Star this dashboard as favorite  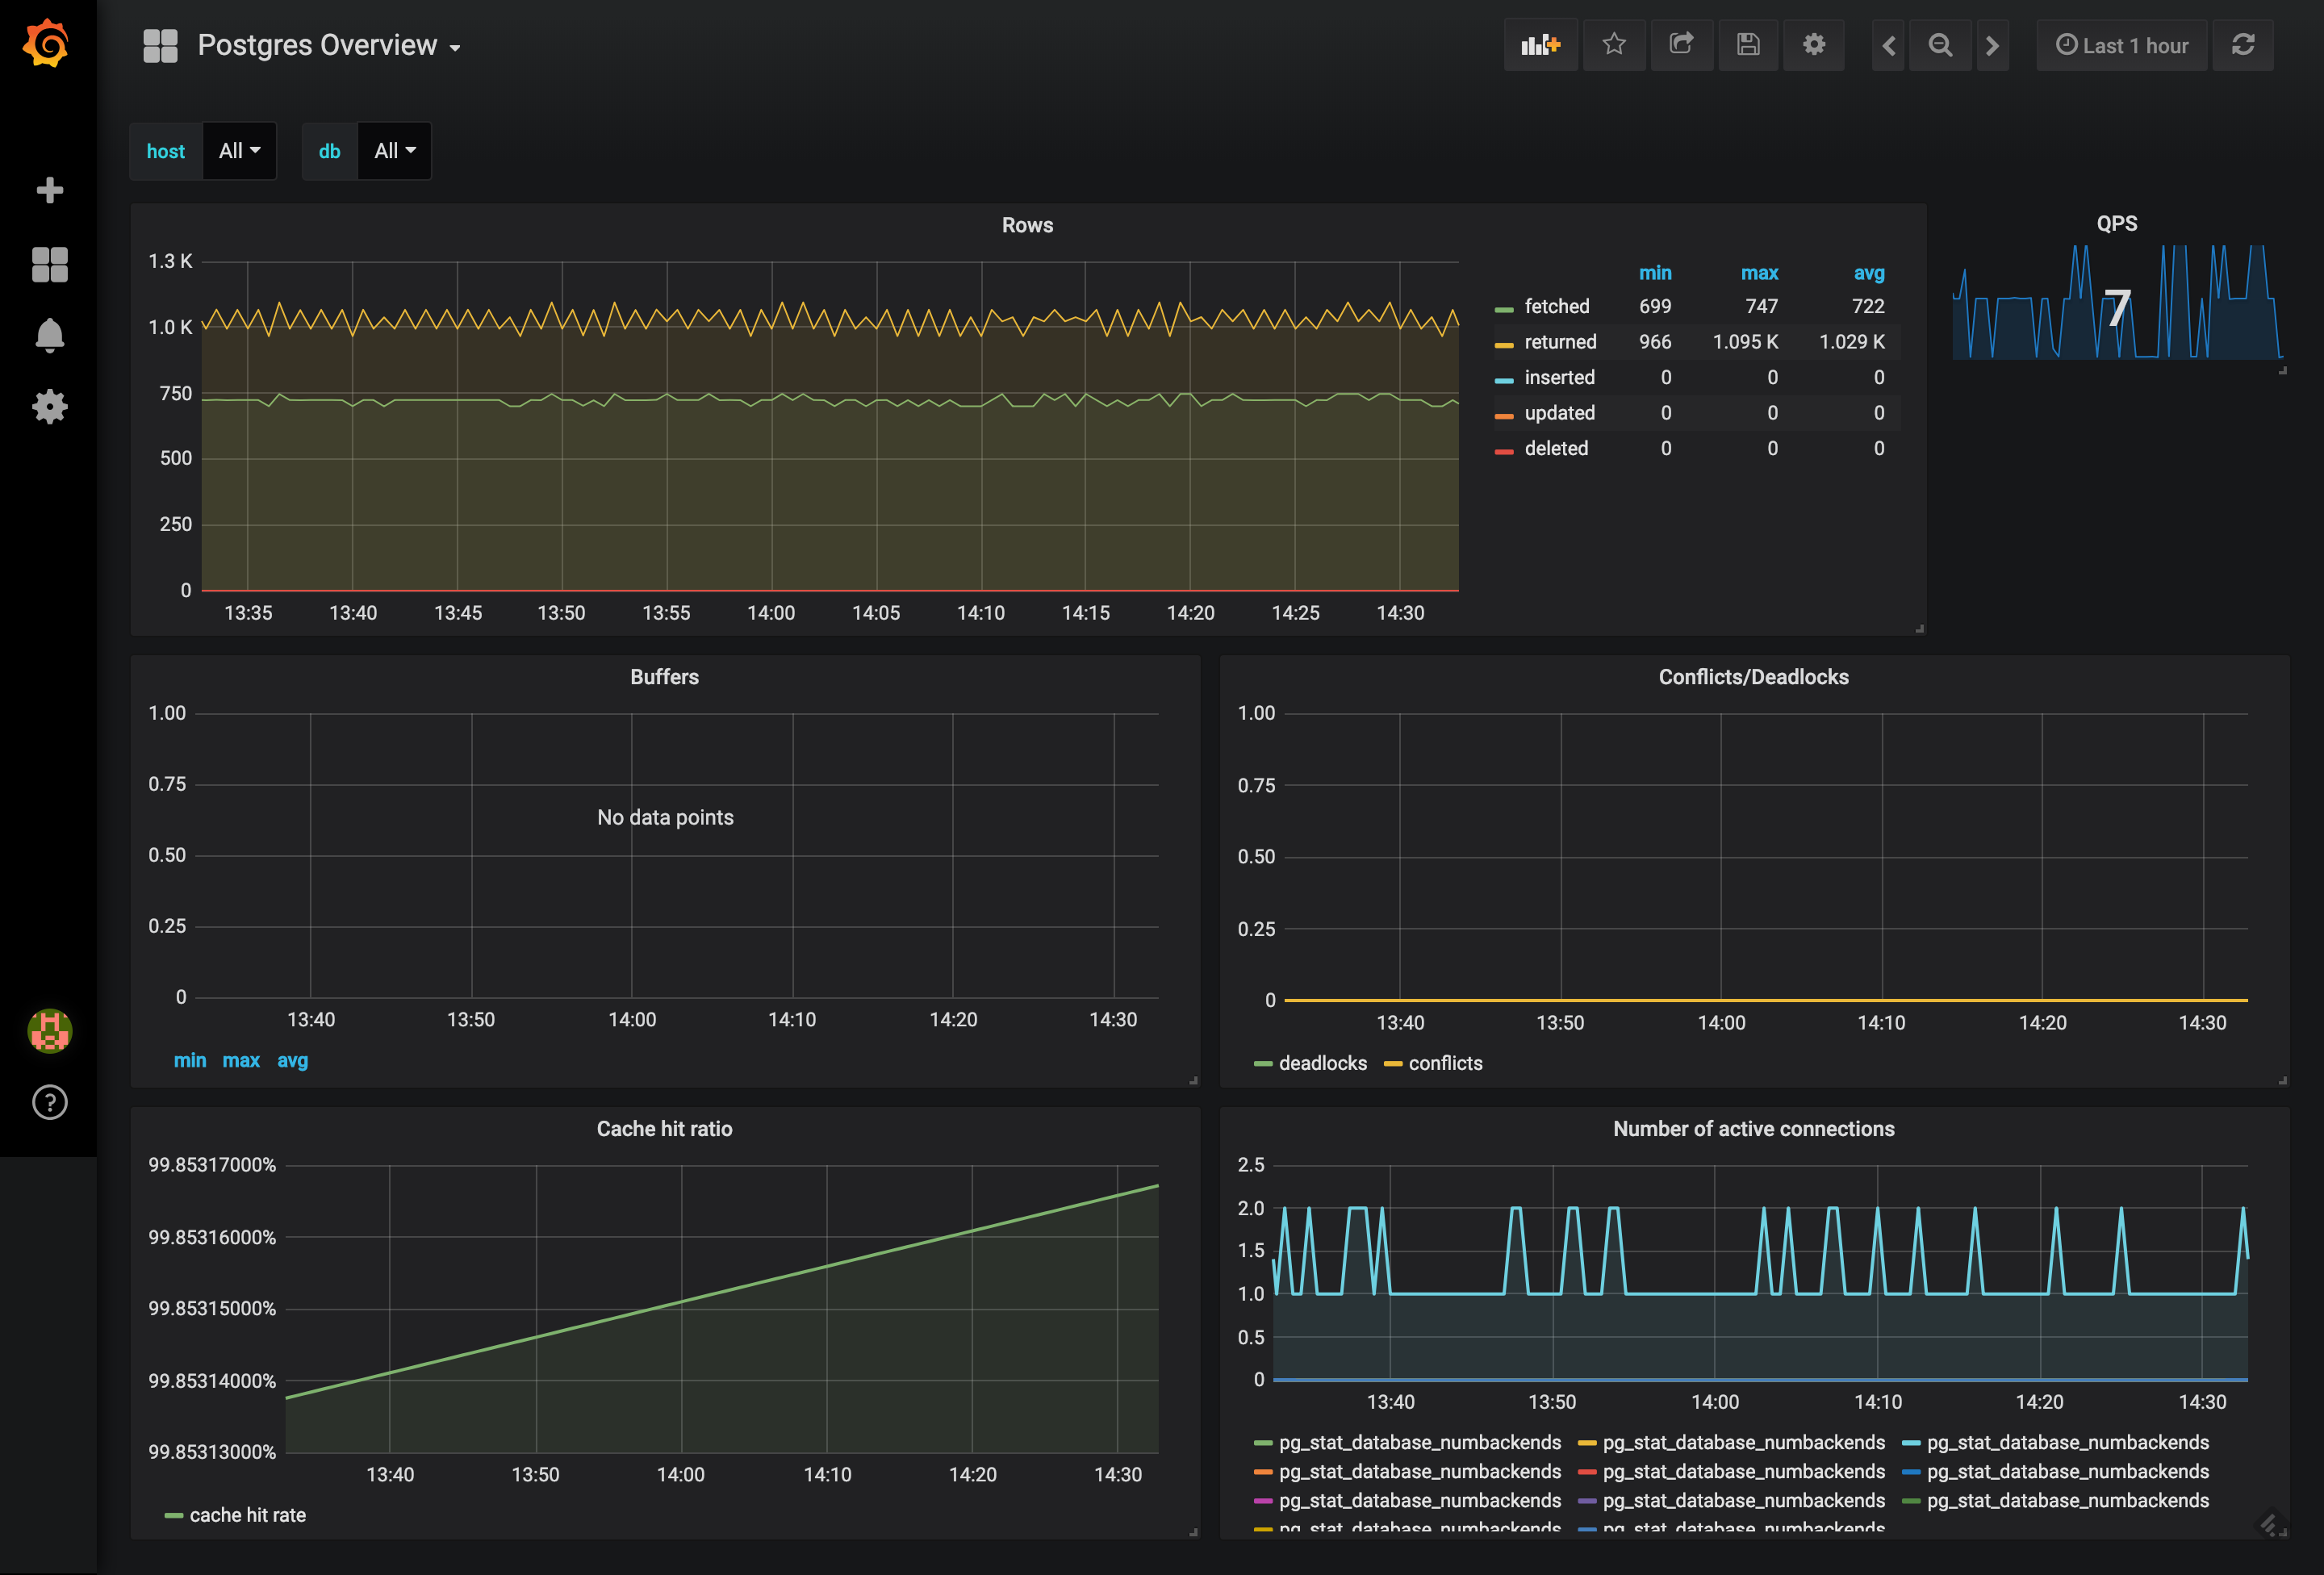[1613, 45]
